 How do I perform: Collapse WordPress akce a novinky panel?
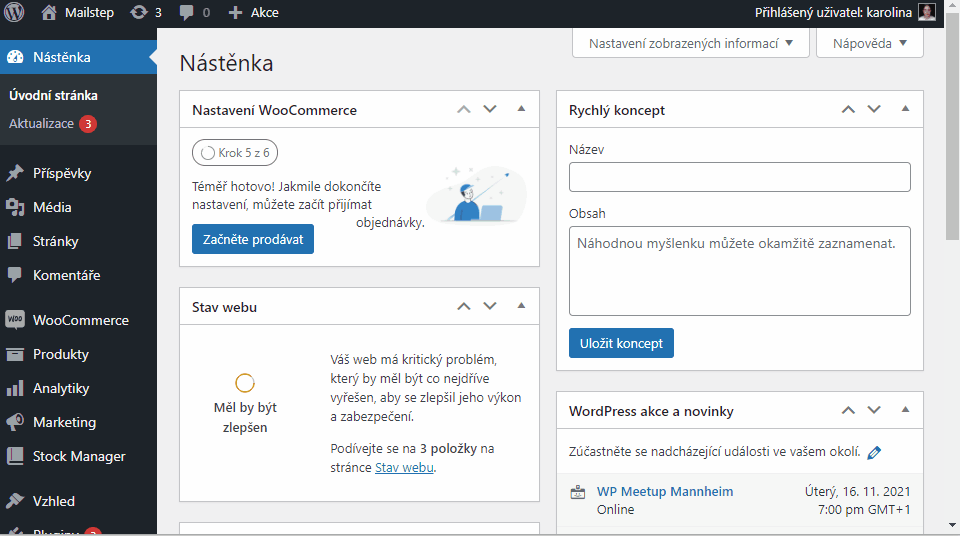(x=906, y=410)
